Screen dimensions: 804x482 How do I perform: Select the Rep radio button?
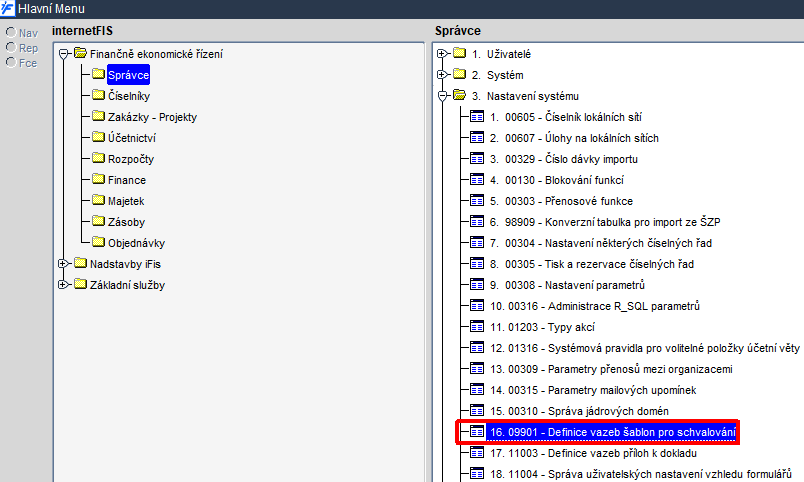click(x=11, y=47)
